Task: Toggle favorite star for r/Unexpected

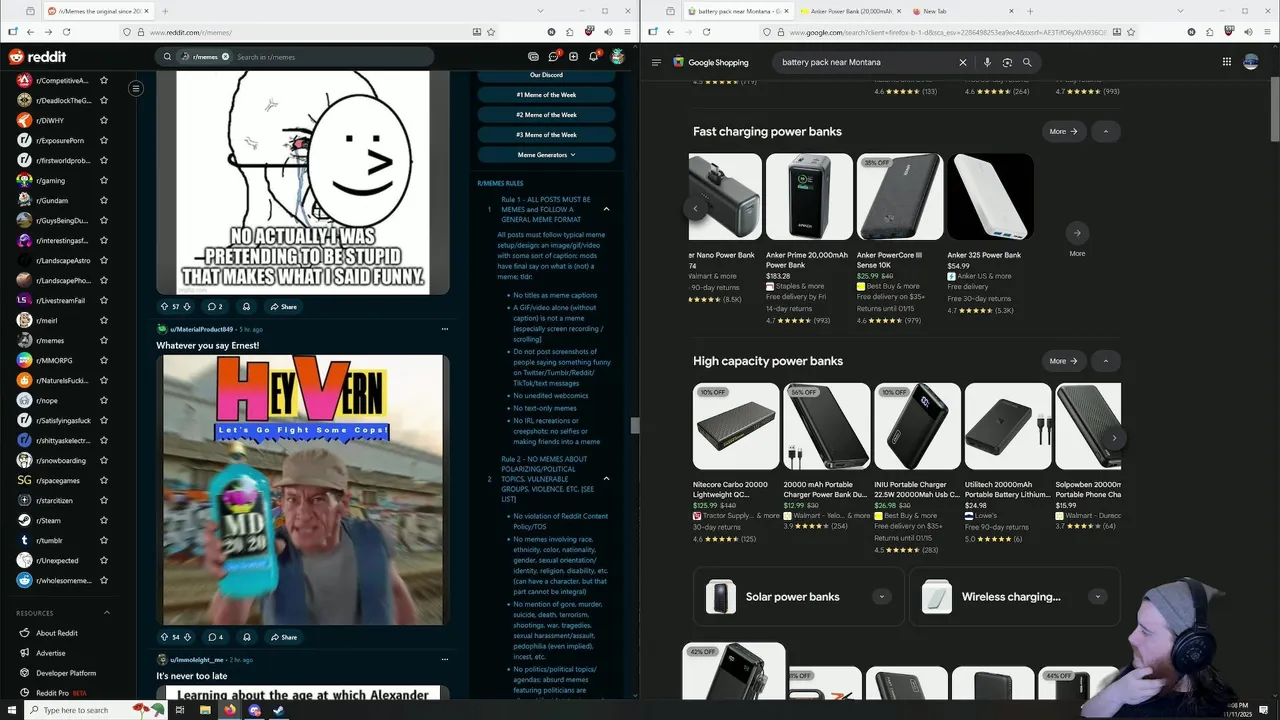Action: point(104,560)
